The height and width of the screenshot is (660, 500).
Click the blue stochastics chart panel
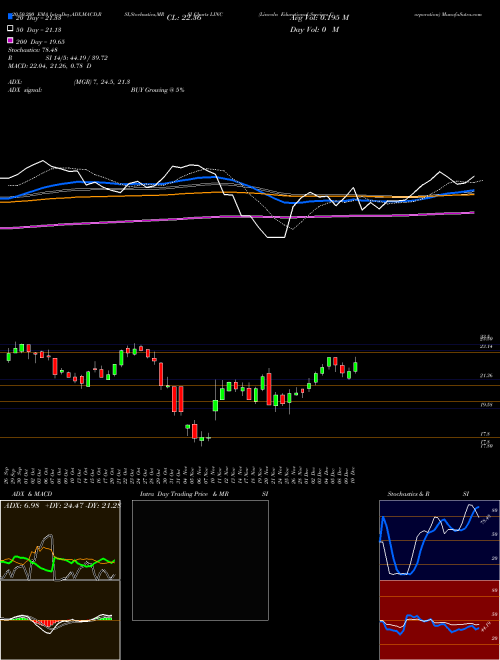pyautogui.click(x=439, y=540)
